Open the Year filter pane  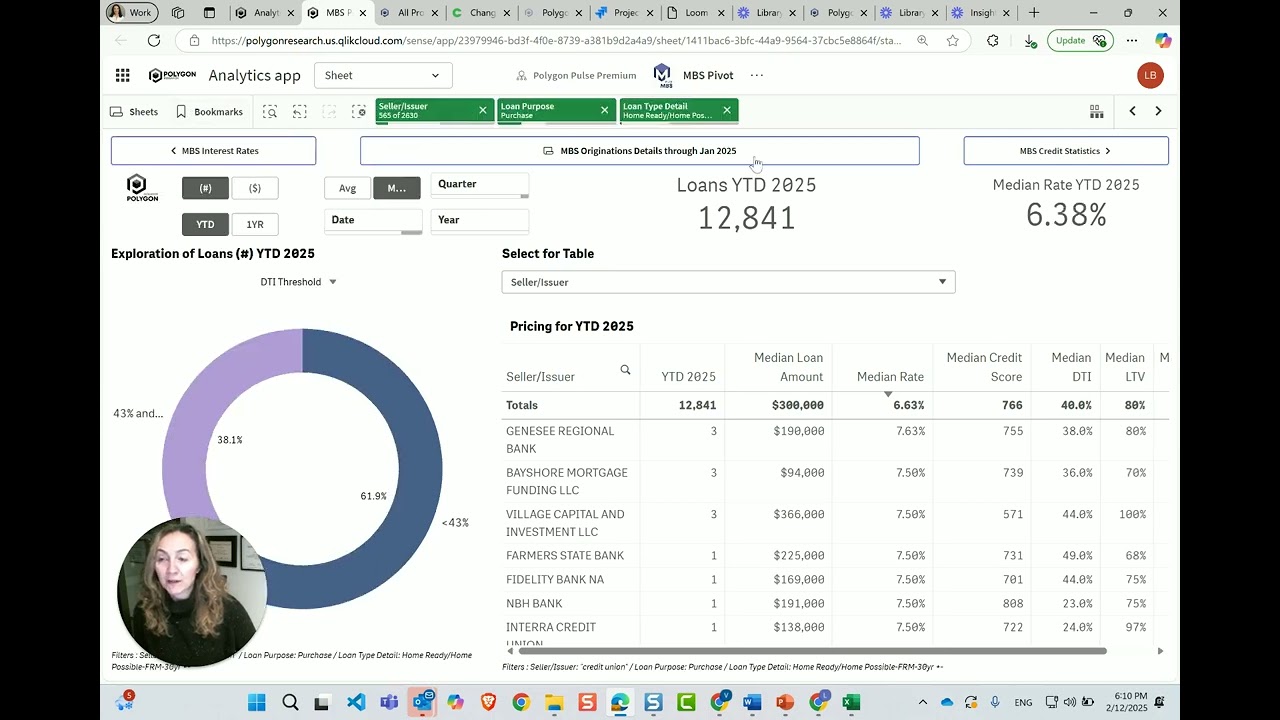pyautogui.click(x=479, y=220)
